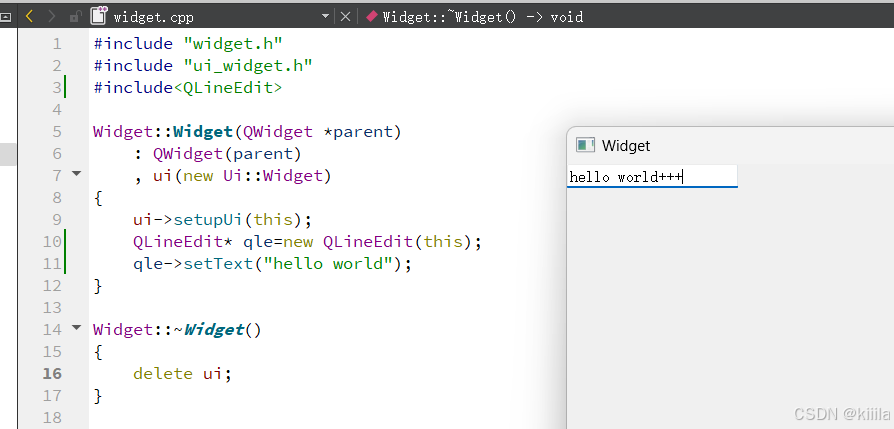Collapse the destructor fold at line 14
This screenshot has height=429, width=894.
(x=76, y=327)
